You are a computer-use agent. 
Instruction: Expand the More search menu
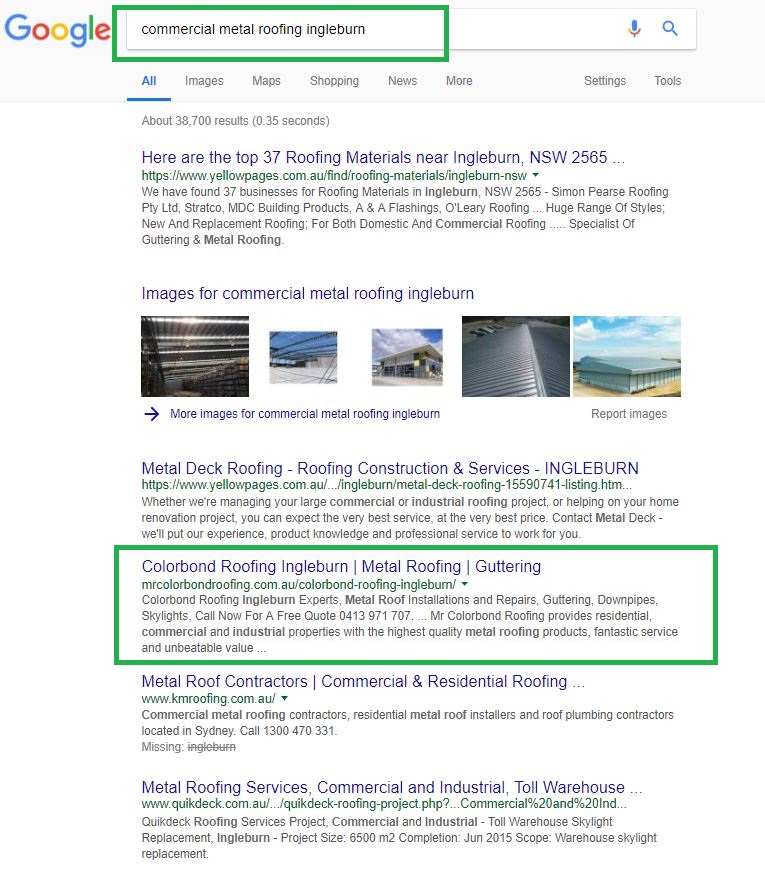pos(459,81)
